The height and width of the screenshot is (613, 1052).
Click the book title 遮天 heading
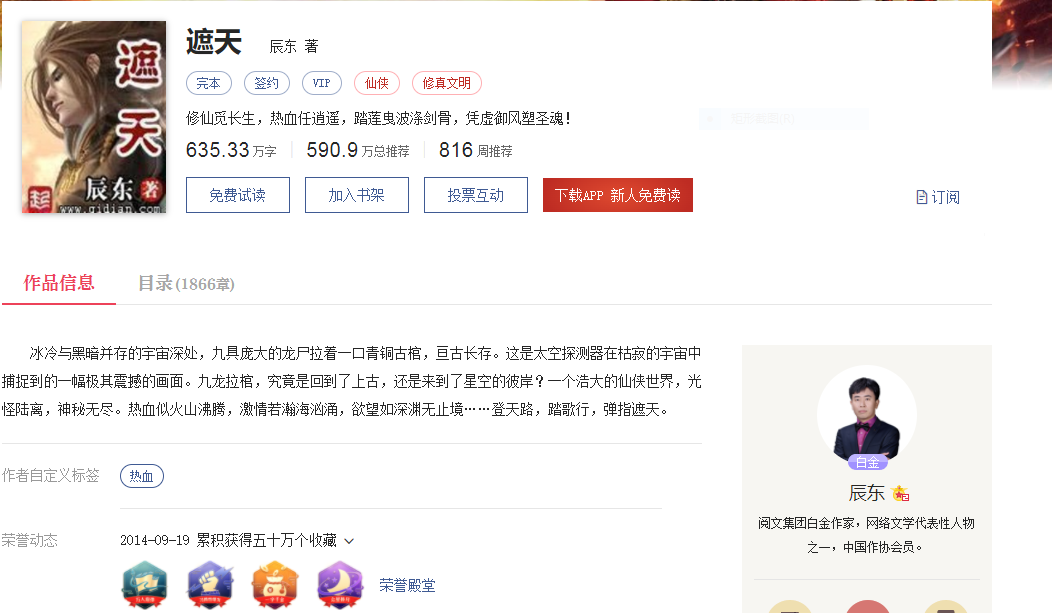click(x=214, y=42)
